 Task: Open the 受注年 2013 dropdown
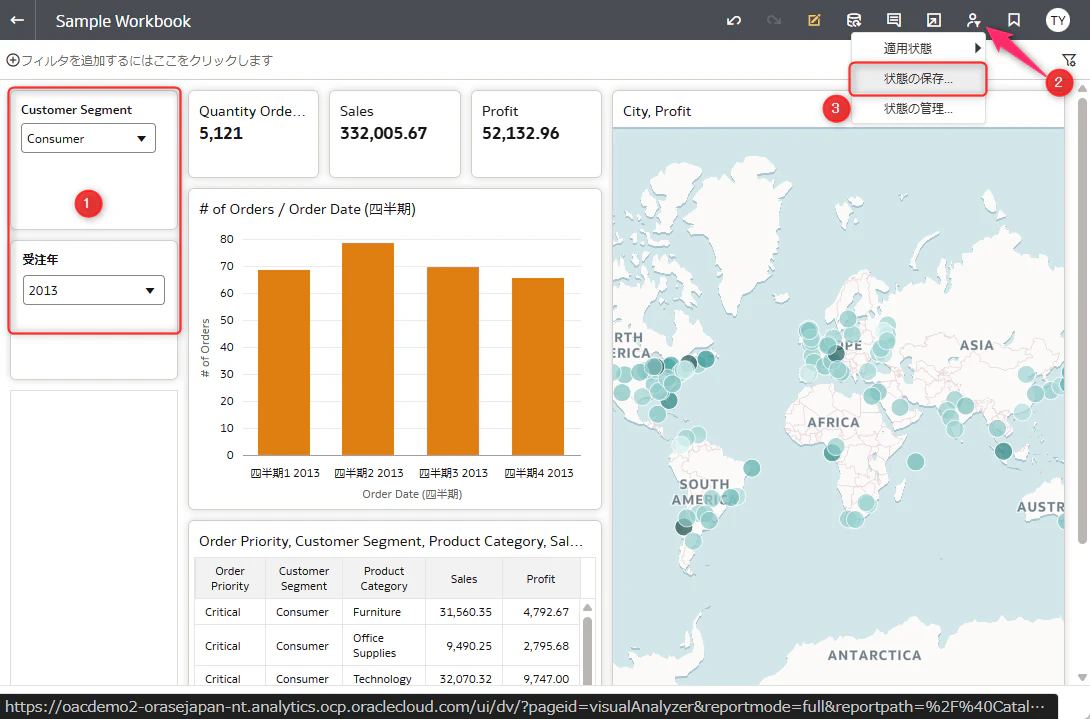point(94,290)
